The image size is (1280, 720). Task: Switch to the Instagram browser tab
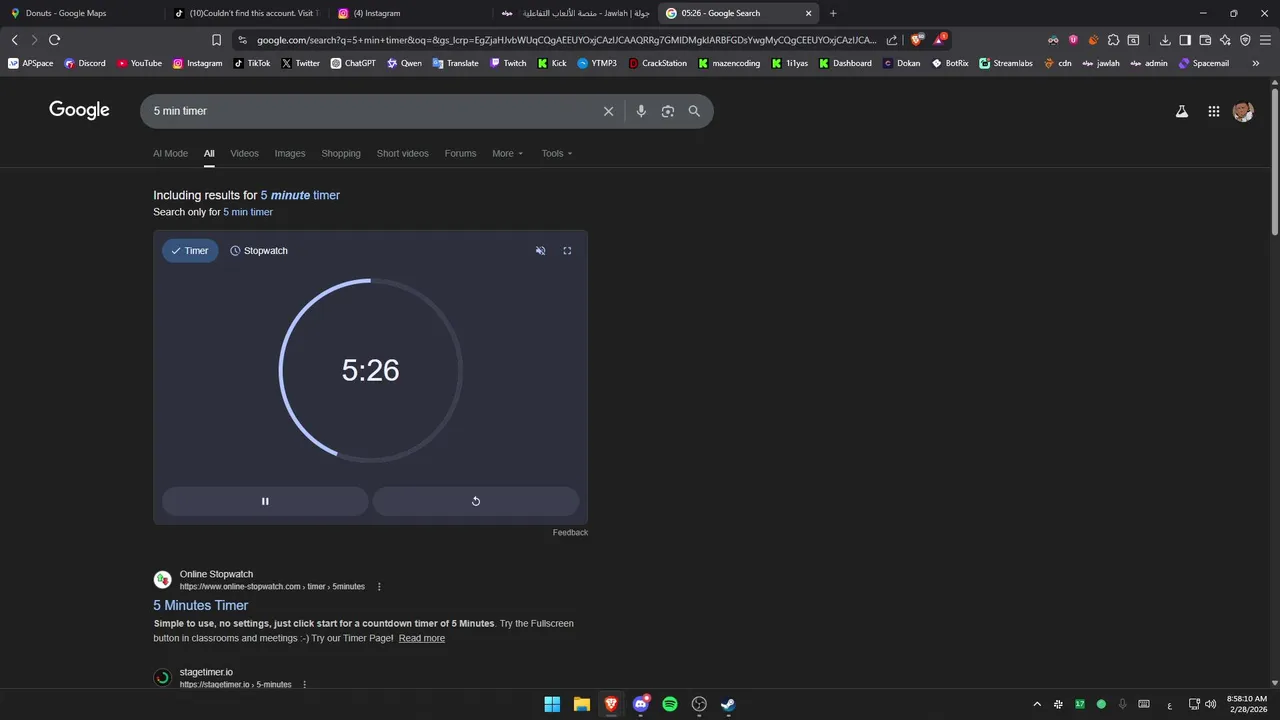(410, 13)
